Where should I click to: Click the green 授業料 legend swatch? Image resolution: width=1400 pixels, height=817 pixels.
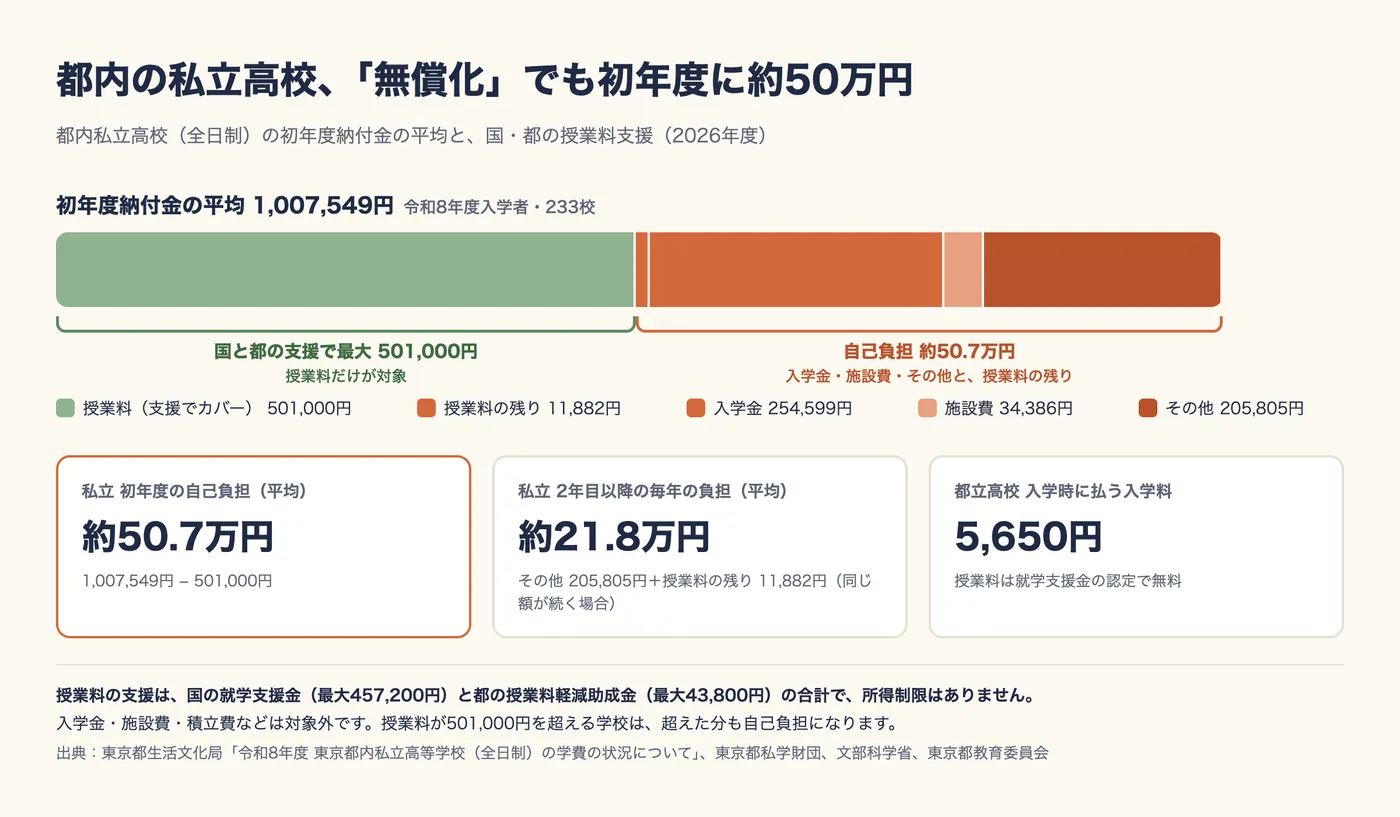pyautogui.click(x=65, y=408)
